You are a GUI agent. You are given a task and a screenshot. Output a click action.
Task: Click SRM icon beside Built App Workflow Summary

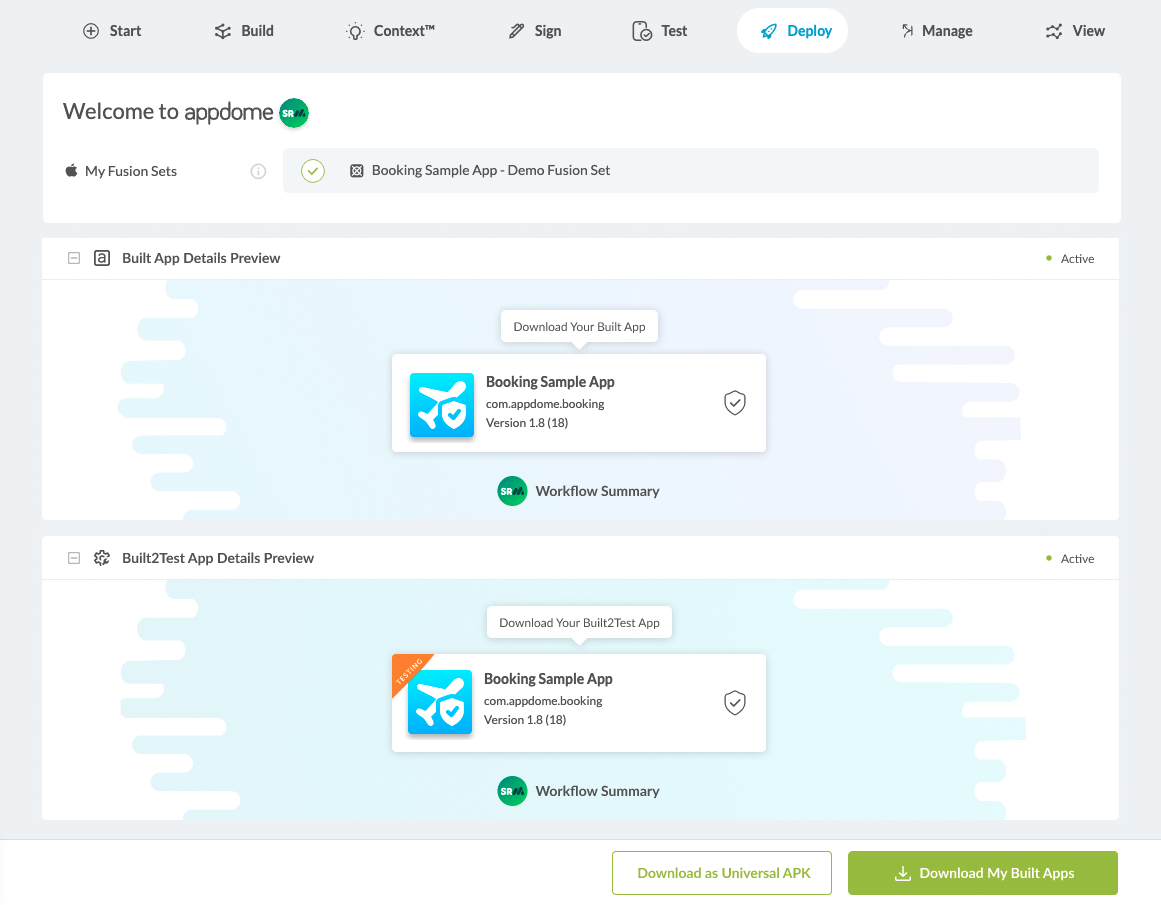512,491
